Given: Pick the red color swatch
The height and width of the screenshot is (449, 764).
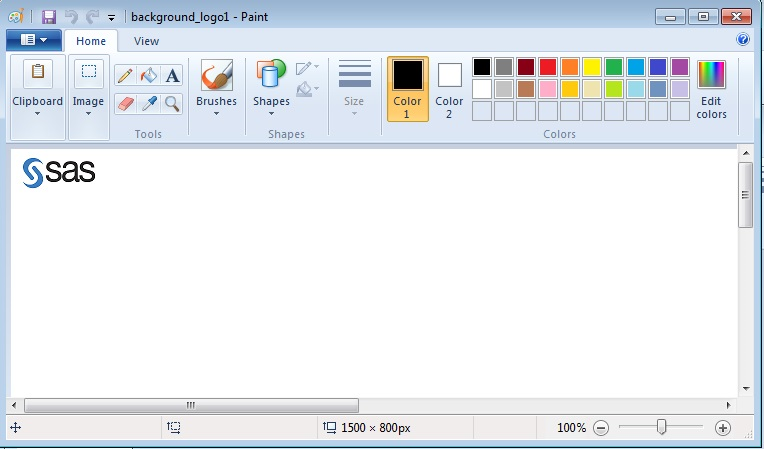Looking at the screenshot, I should (x=548, y=67).
